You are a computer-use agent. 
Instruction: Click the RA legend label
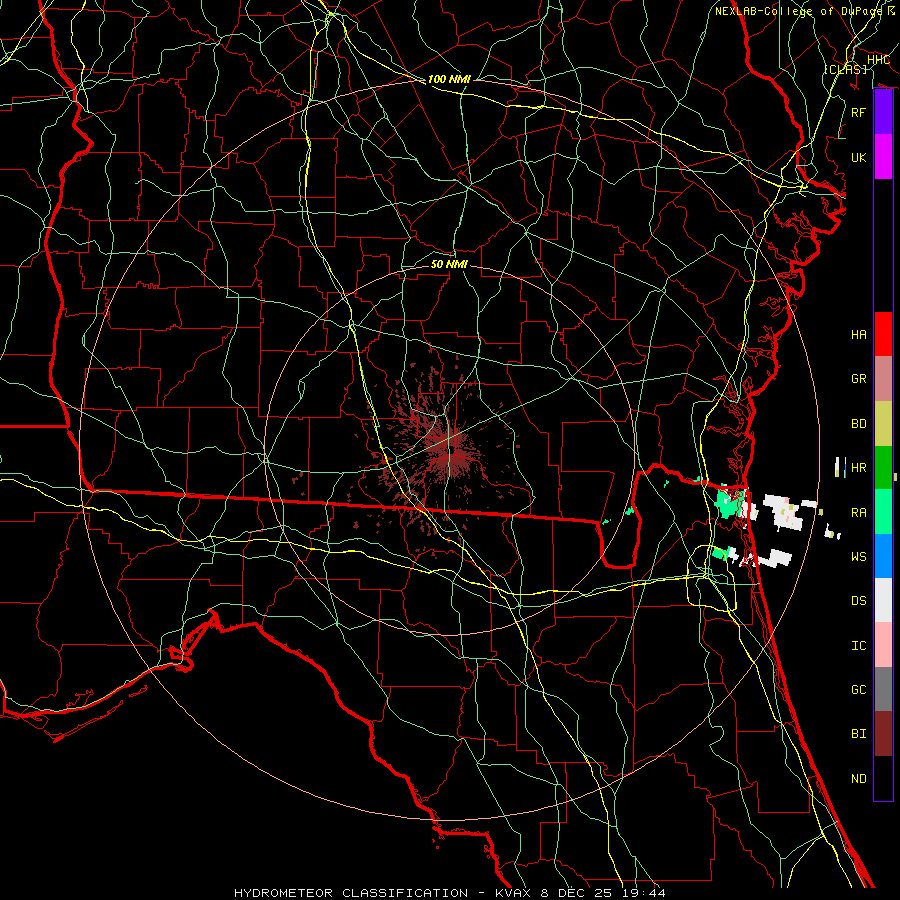click(859, 512)
